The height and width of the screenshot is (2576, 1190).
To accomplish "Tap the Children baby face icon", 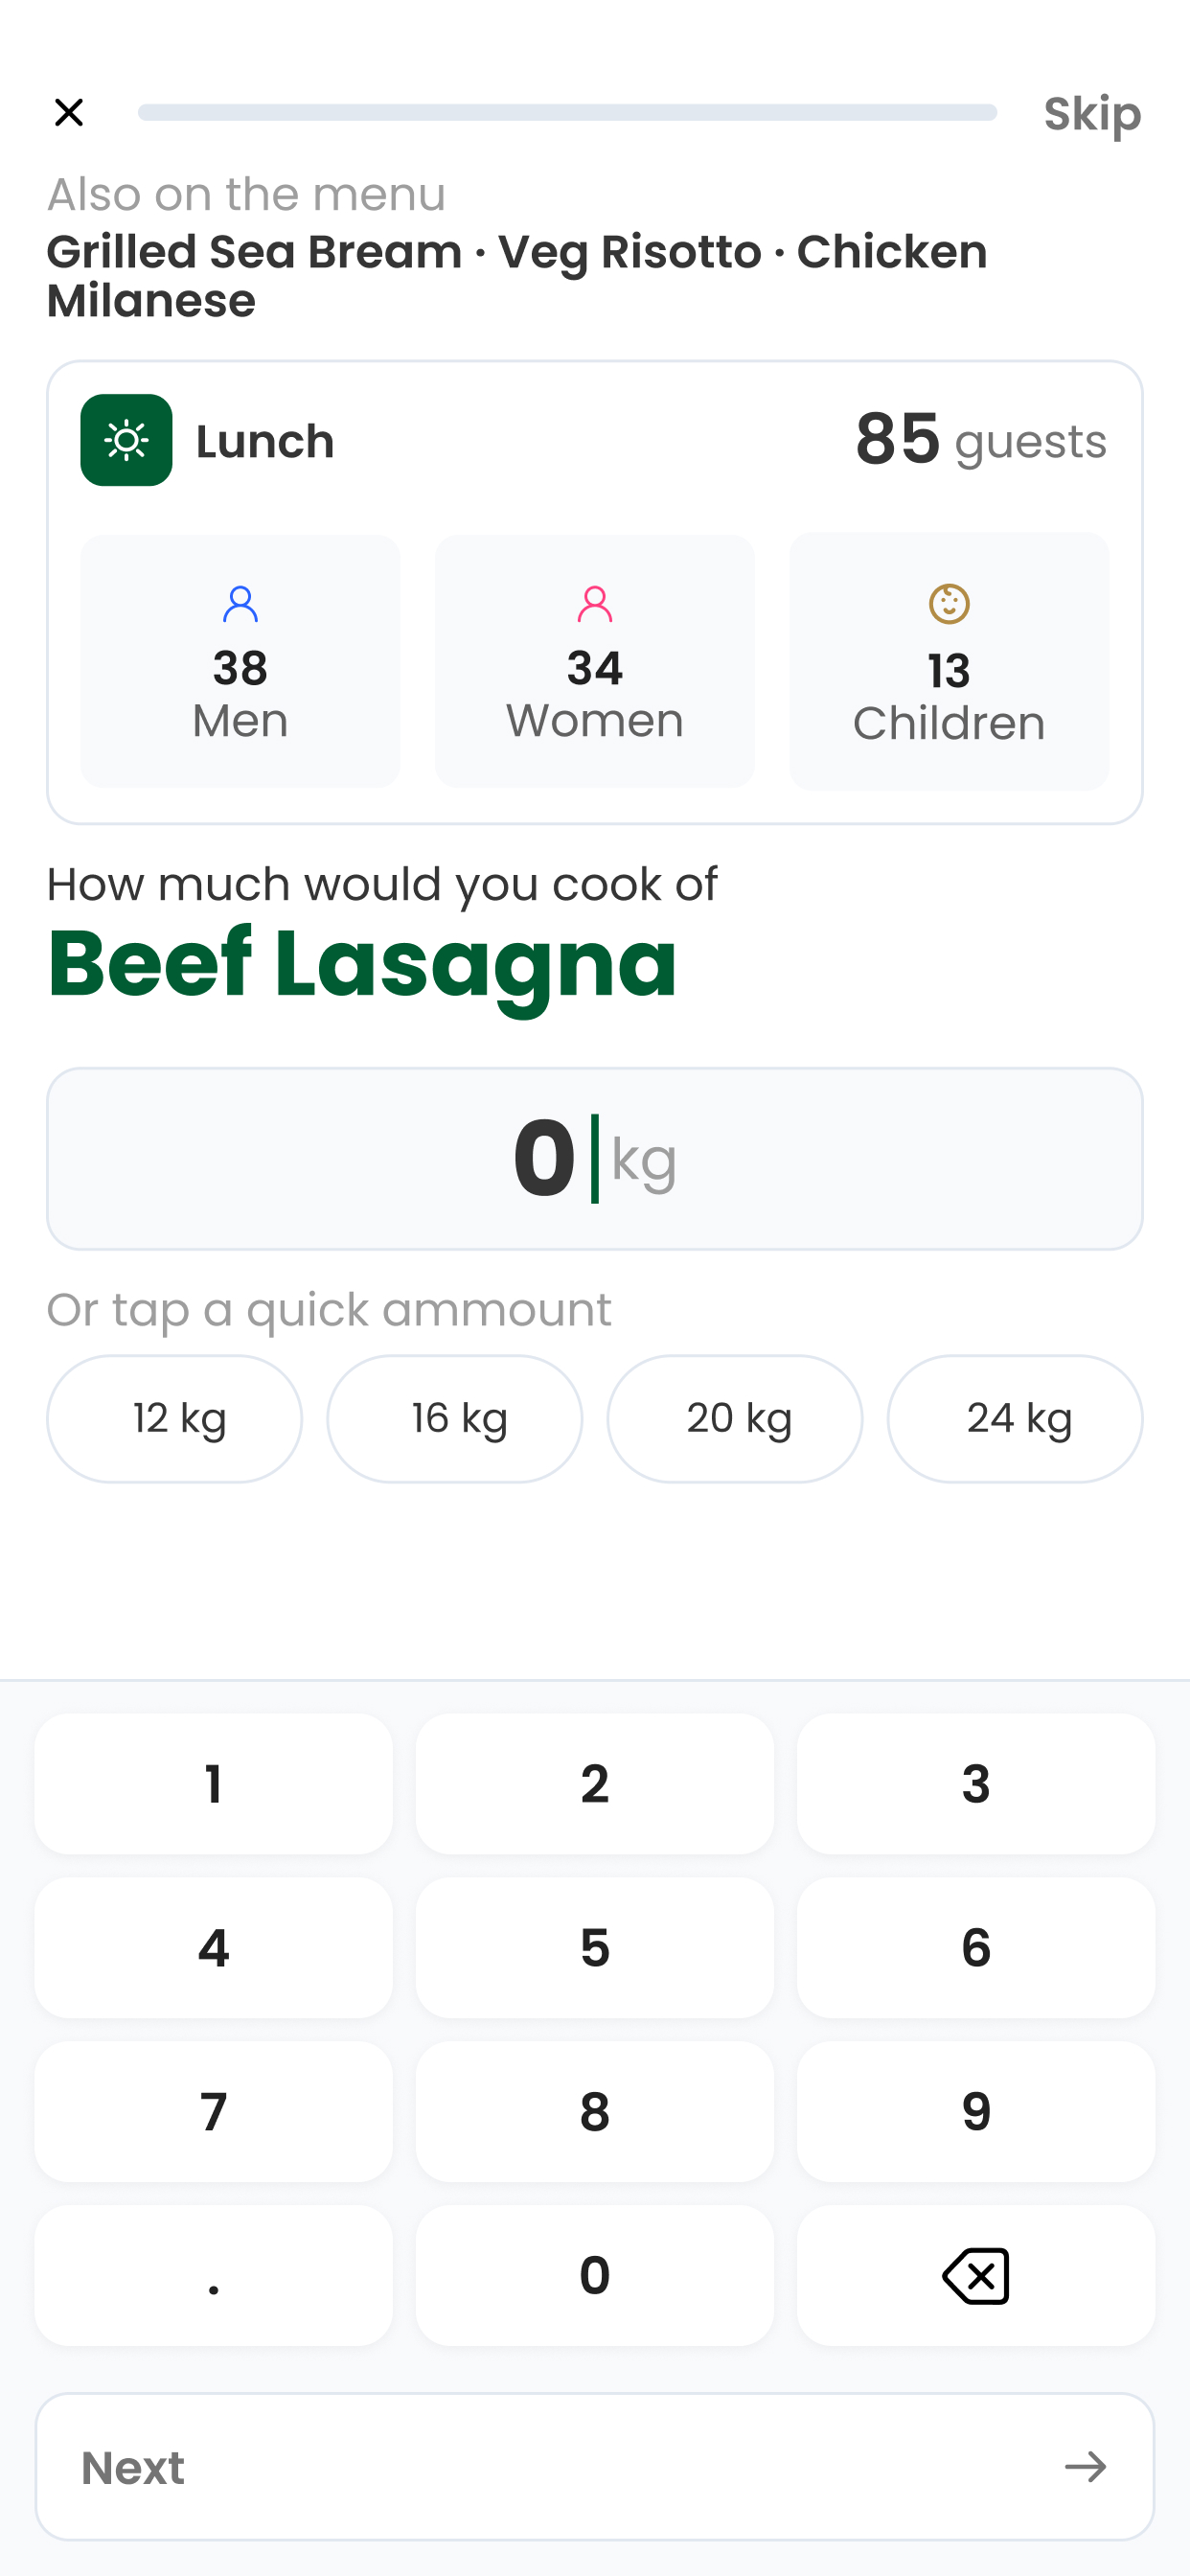I will (949, 604).
